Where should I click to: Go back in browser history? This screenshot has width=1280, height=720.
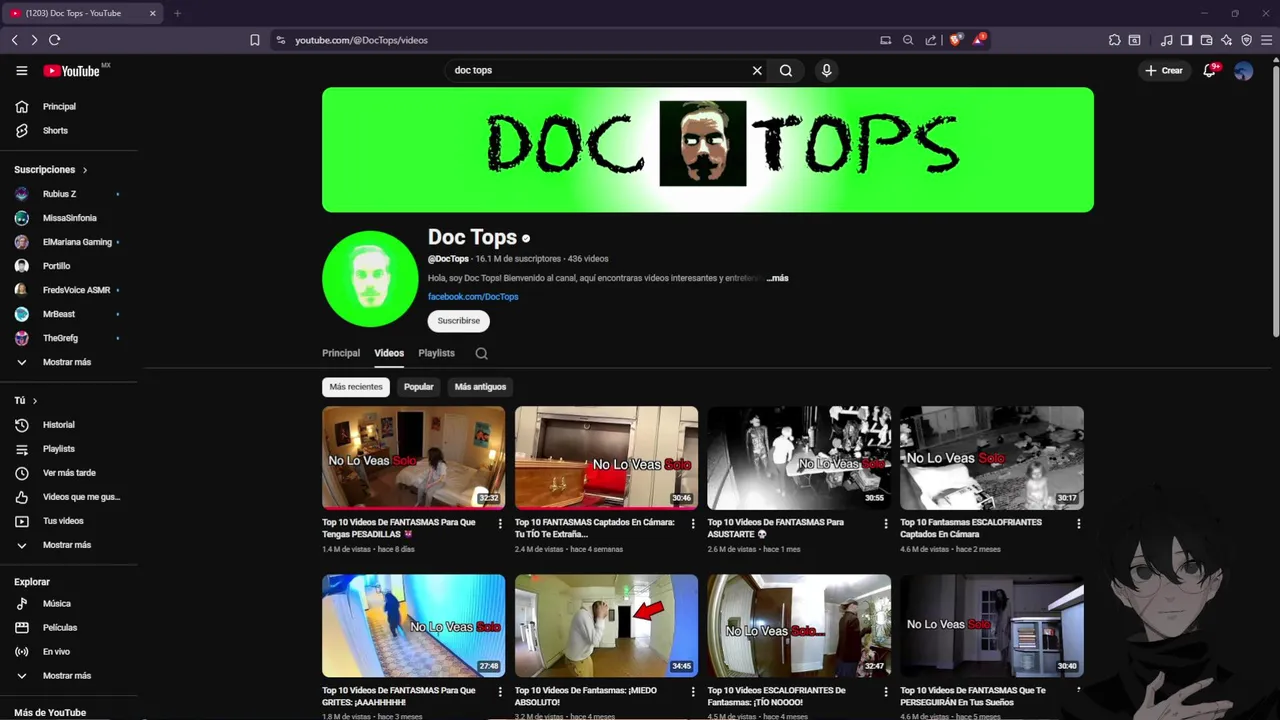[x=14, y=40]
